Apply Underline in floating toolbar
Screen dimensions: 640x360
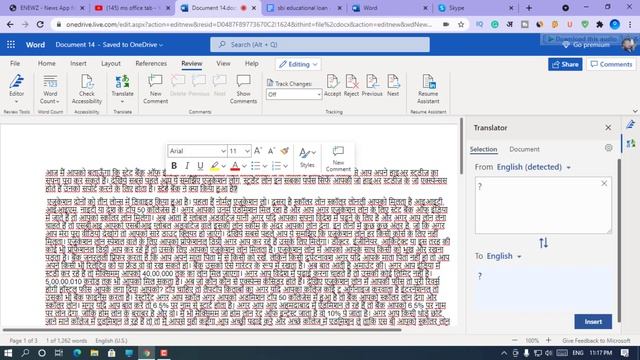point(200,166)
